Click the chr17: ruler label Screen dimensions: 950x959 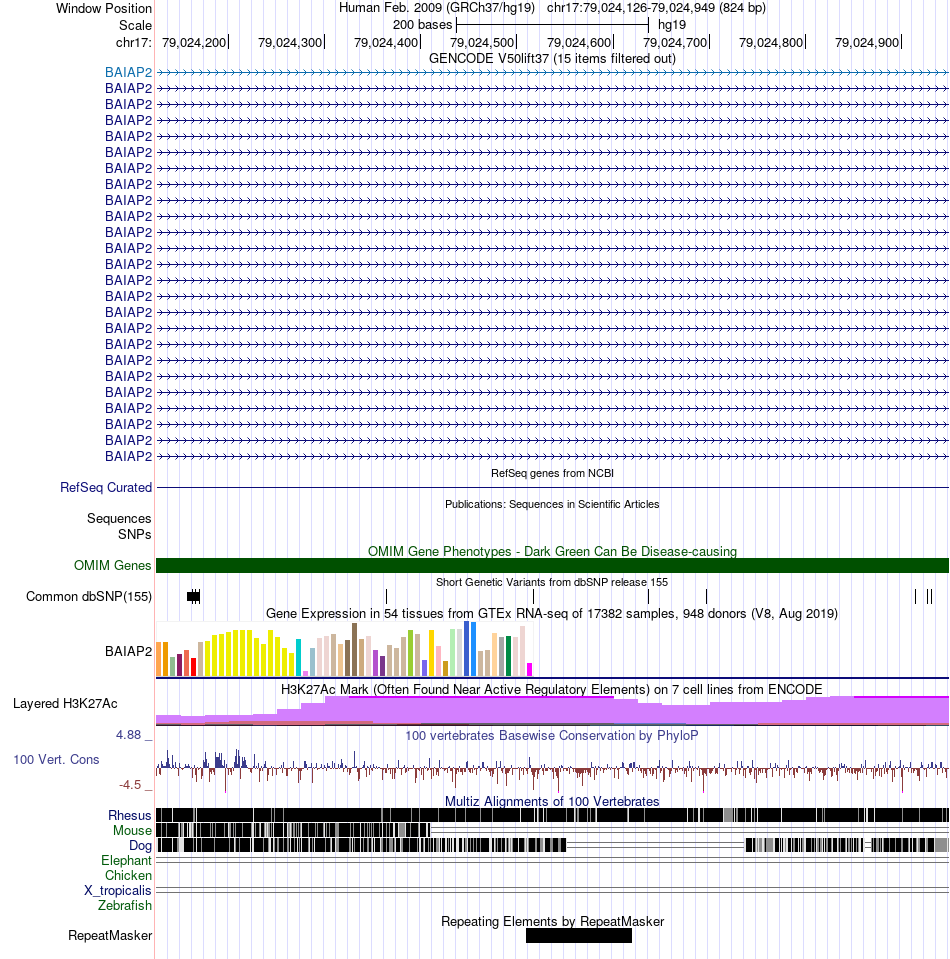tap(133, 43)
